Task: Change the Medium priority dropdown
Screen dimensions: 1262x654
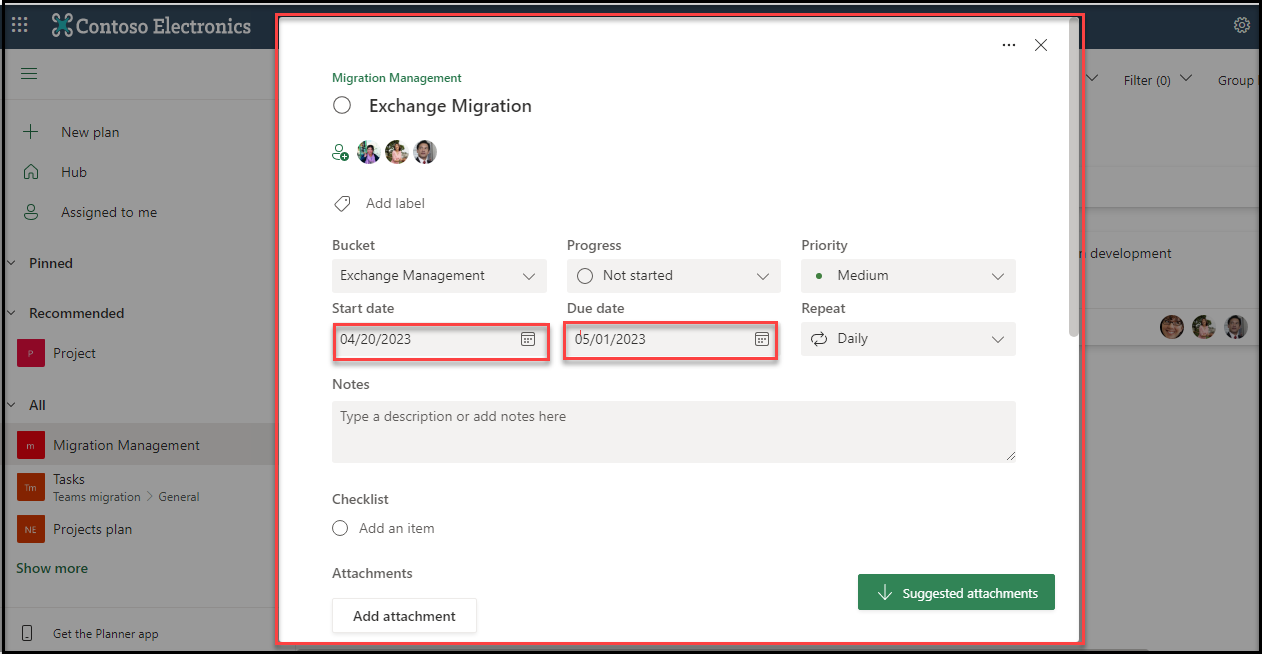Action: (908, 276)
